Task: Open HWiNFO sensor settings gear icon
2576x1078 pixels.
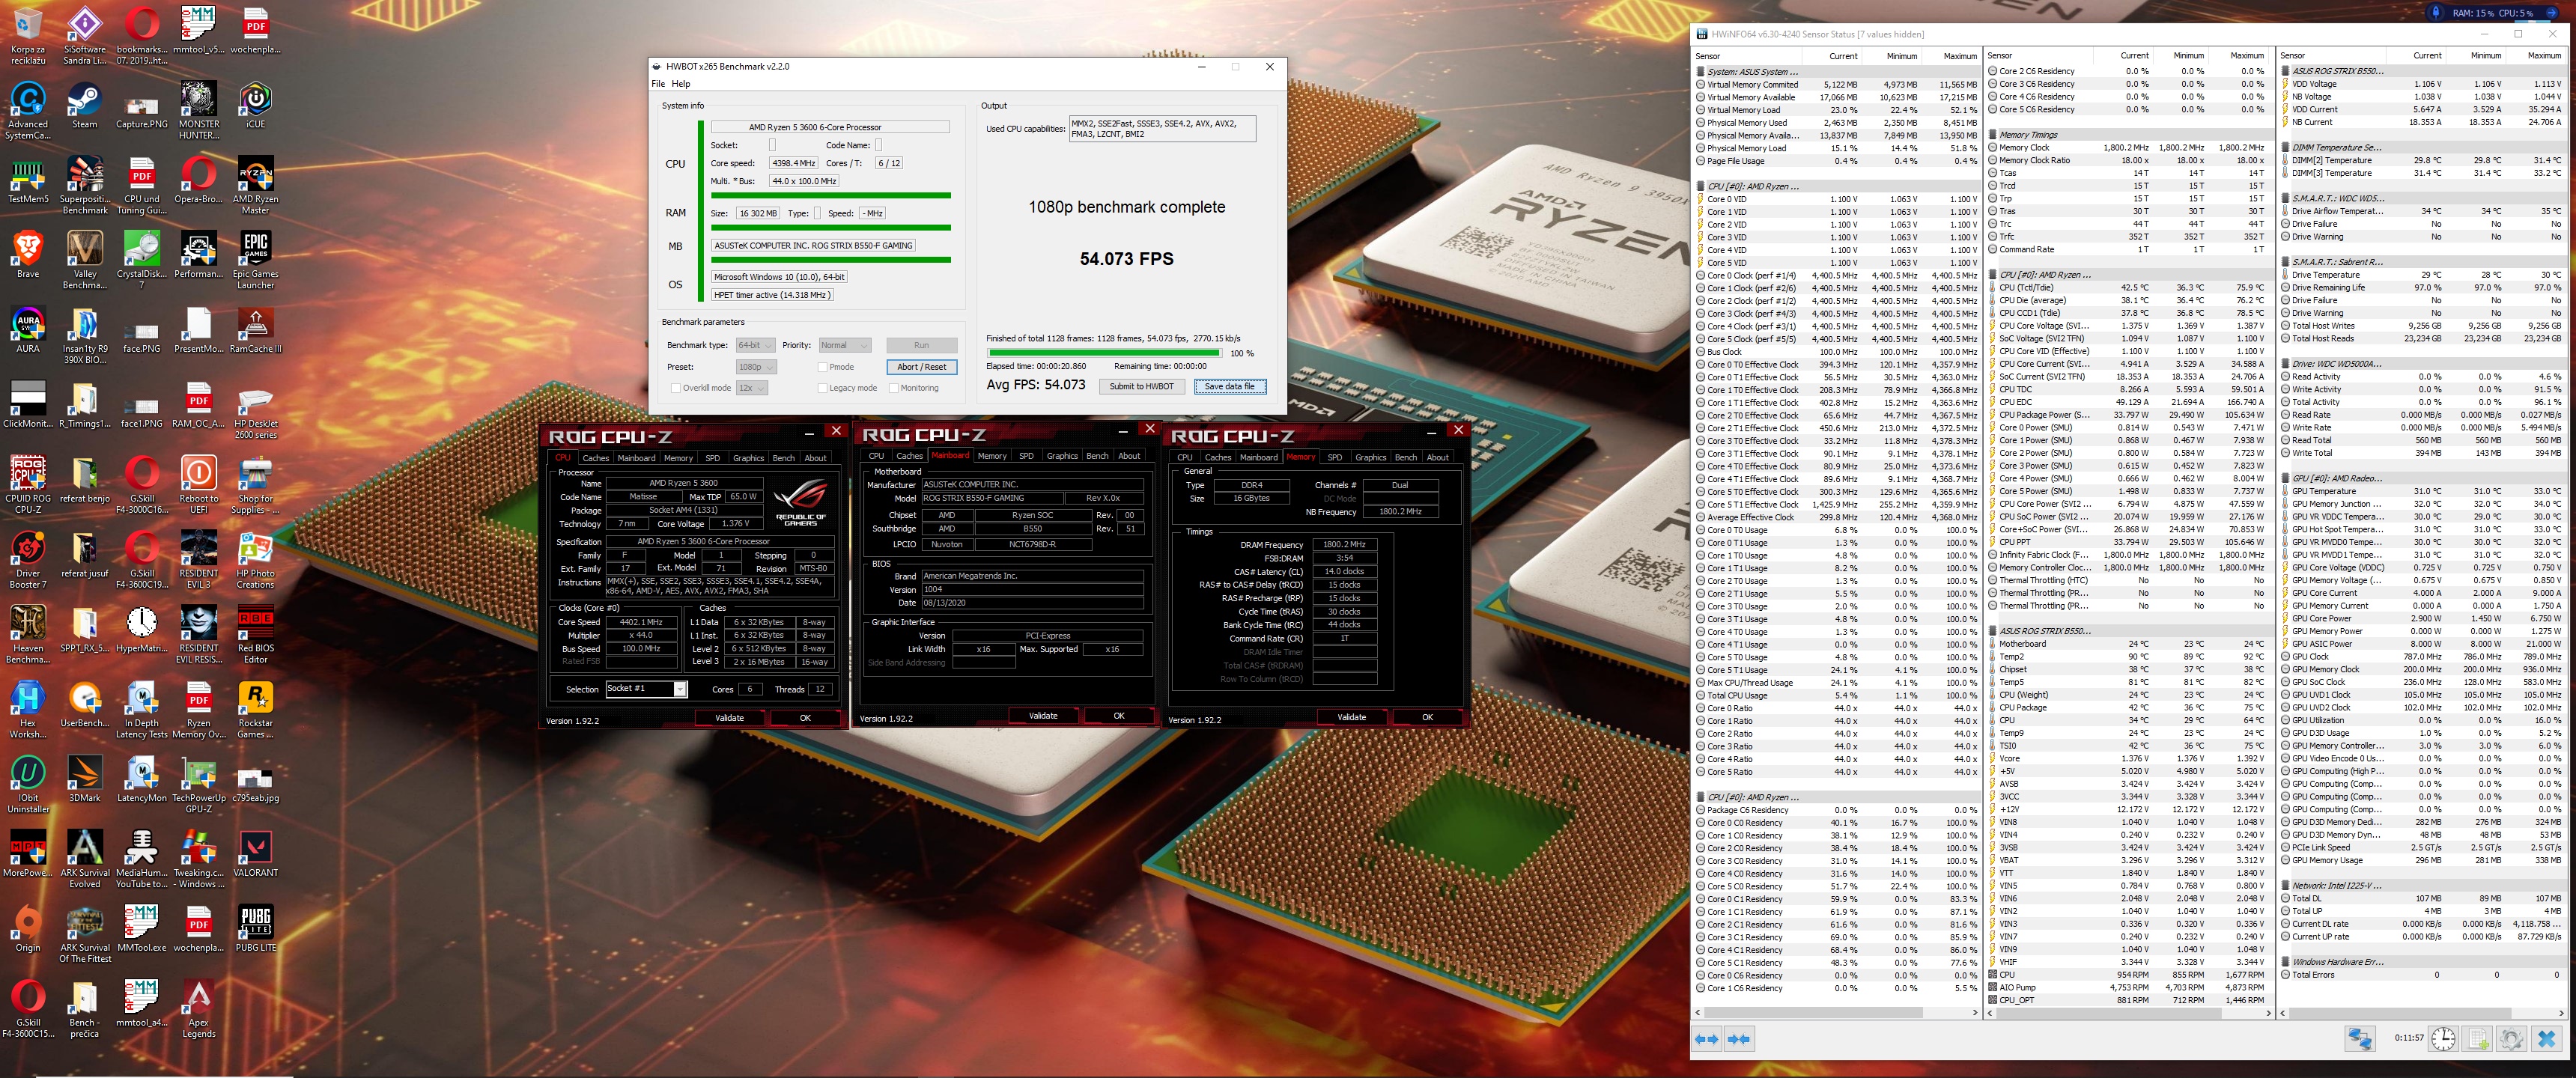Action: (2512, 1039)
